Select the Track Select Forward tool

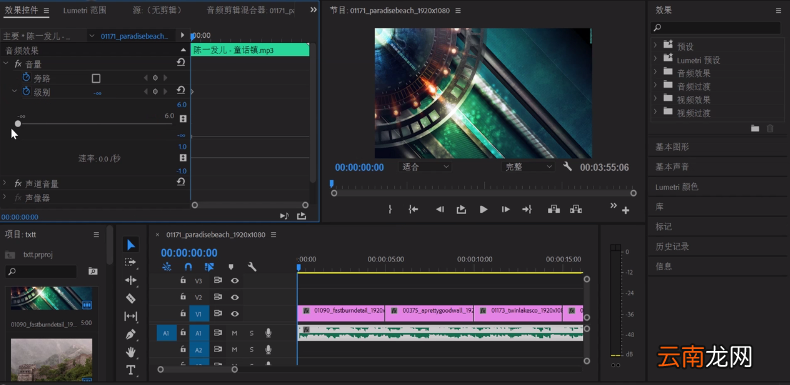click(x=130, y=263)
